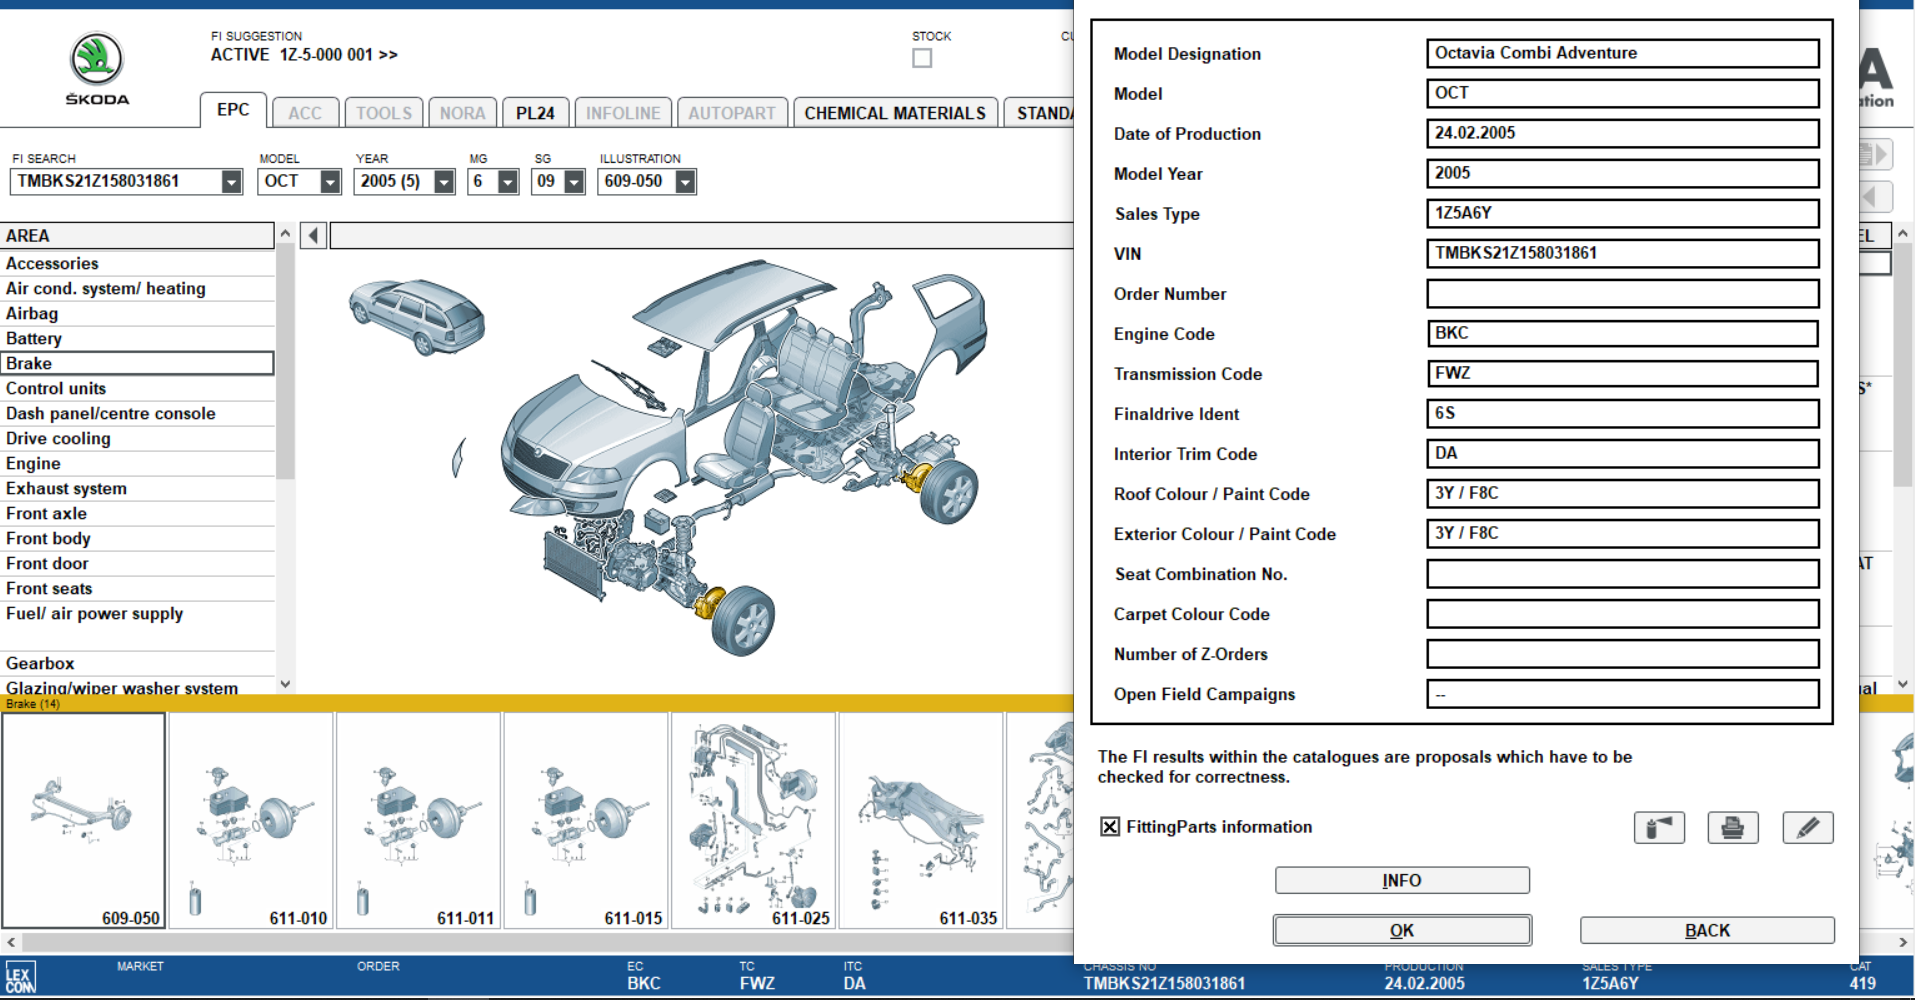Switch to the NORA tab

(x=462, y=113)
